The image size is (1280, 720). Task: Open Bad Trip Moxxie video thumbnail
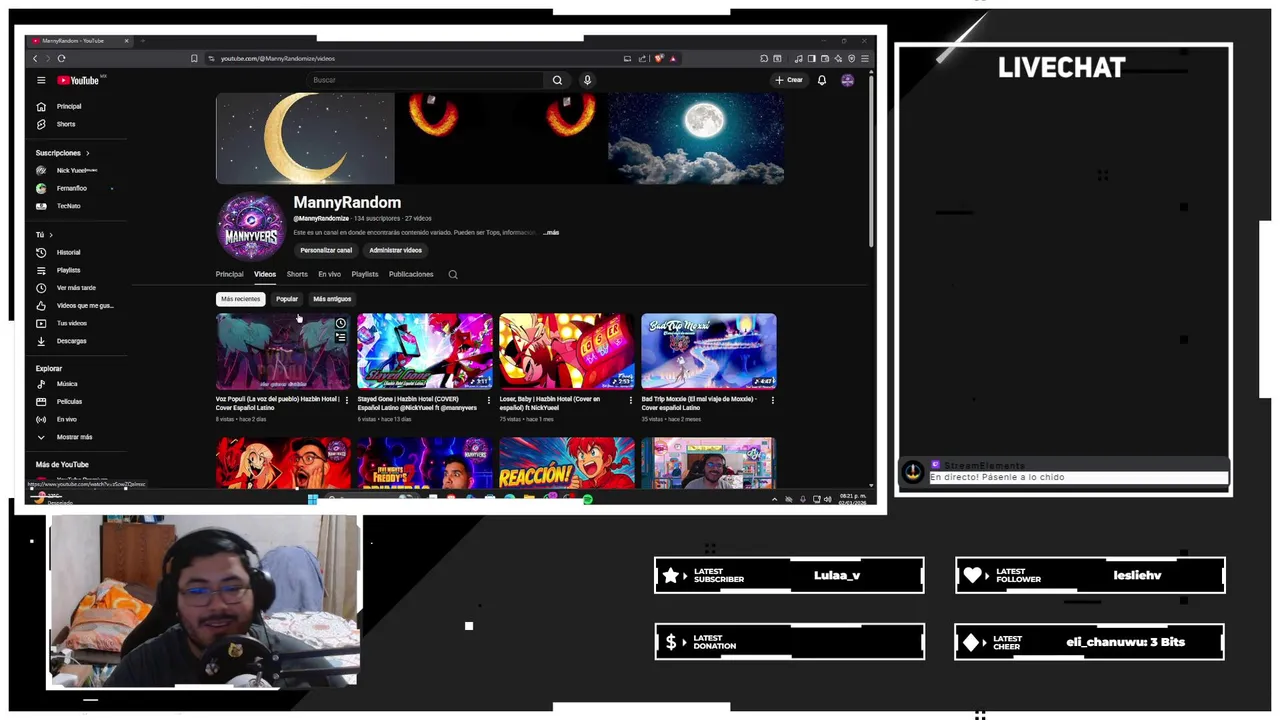coord(709,351)
